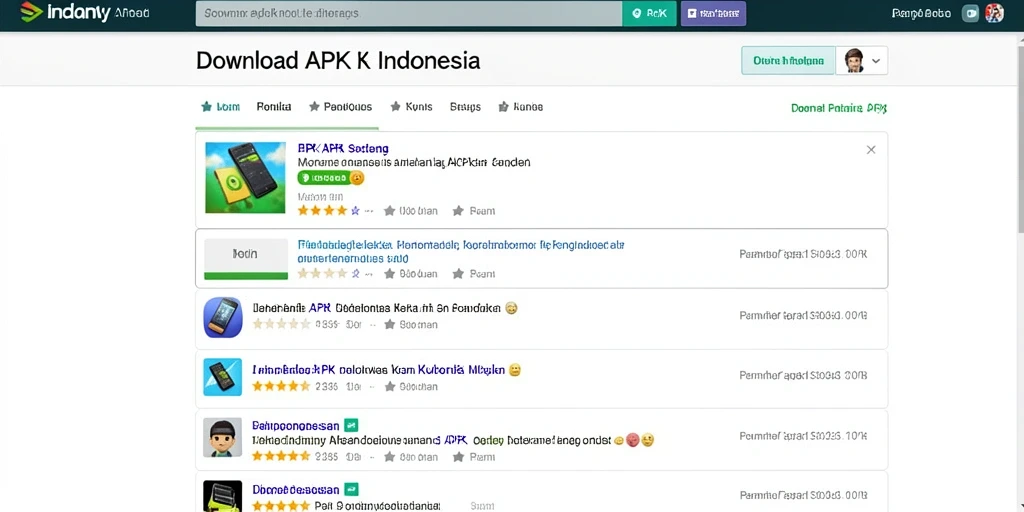Dismiss the BPK APK Sotleng card with X
This screenshot has width=1024, height=512.
(x=871, y=150)
